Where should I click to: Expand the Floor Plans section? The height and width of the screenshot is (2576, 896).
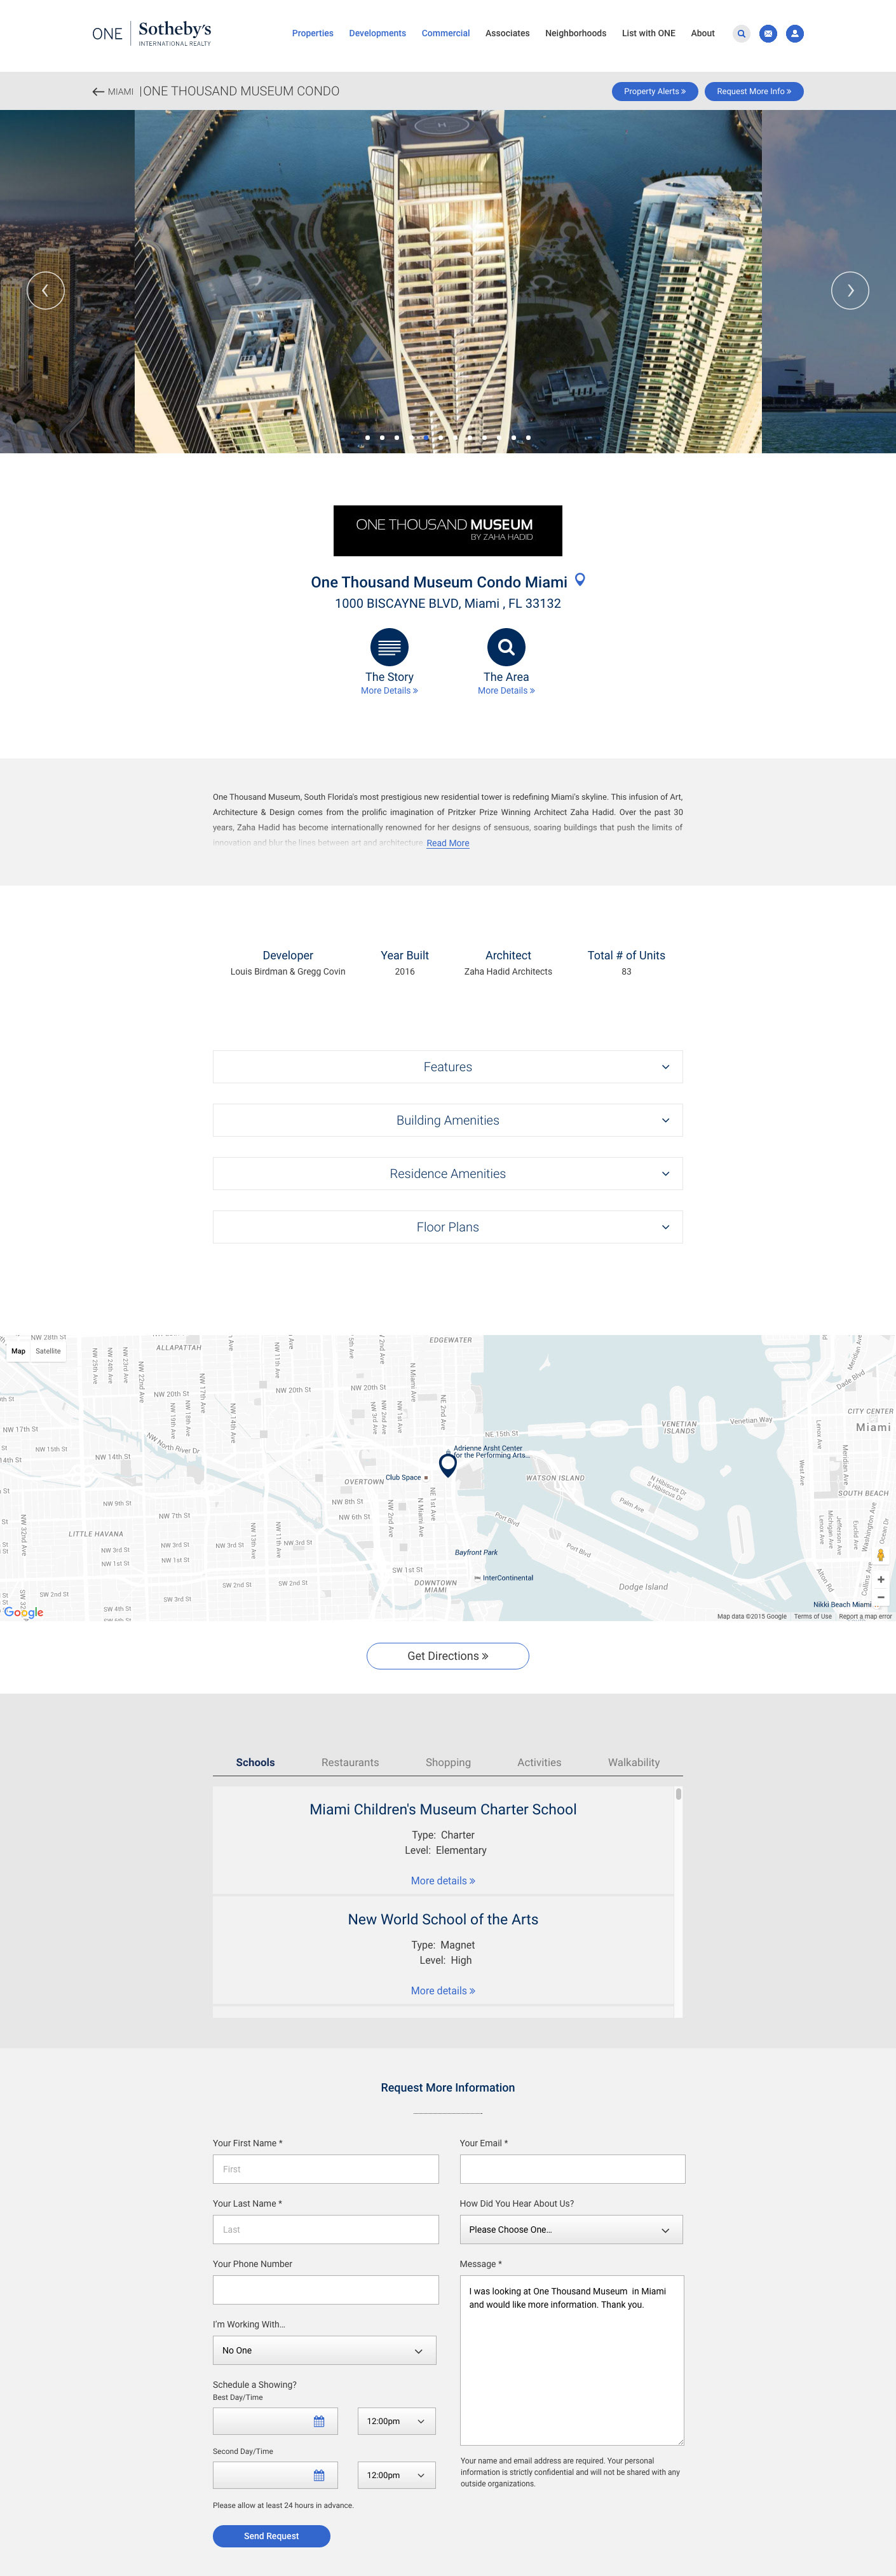tap(448, 1227)
